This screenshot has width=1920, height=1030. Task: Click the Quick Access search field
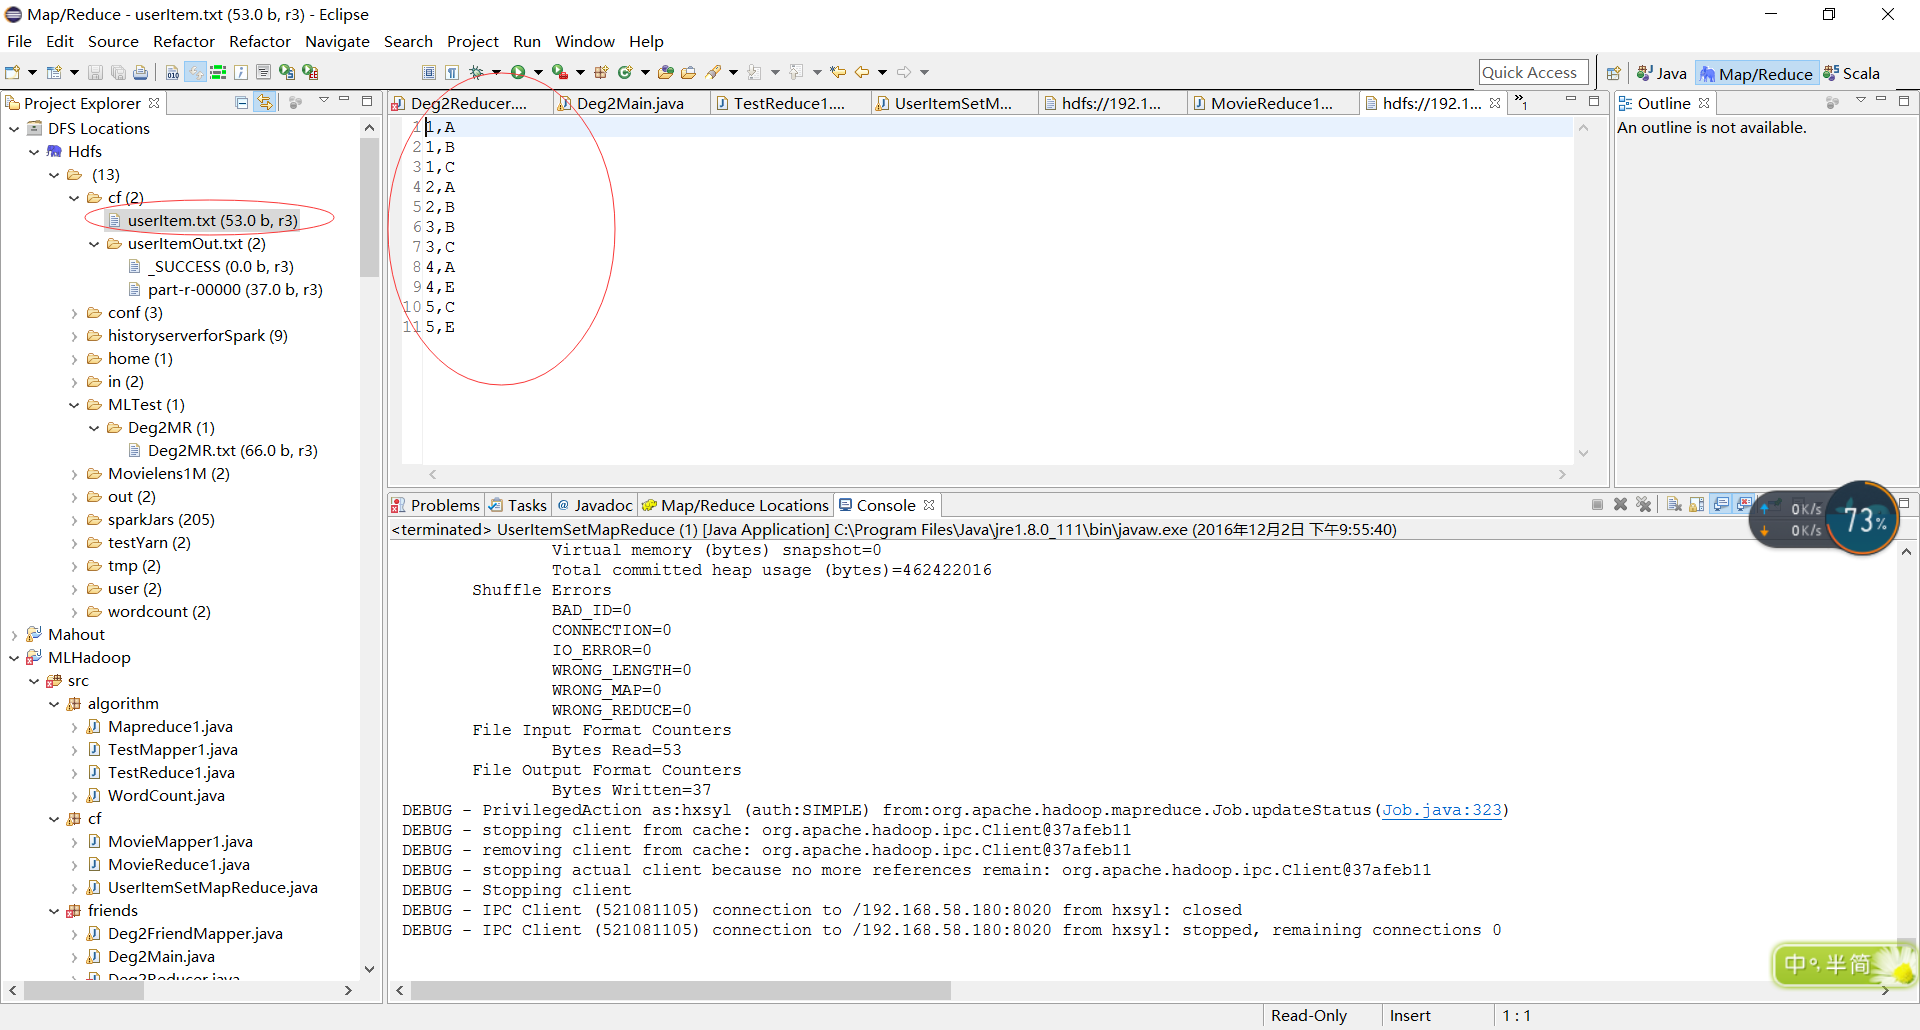[1532, 73]
